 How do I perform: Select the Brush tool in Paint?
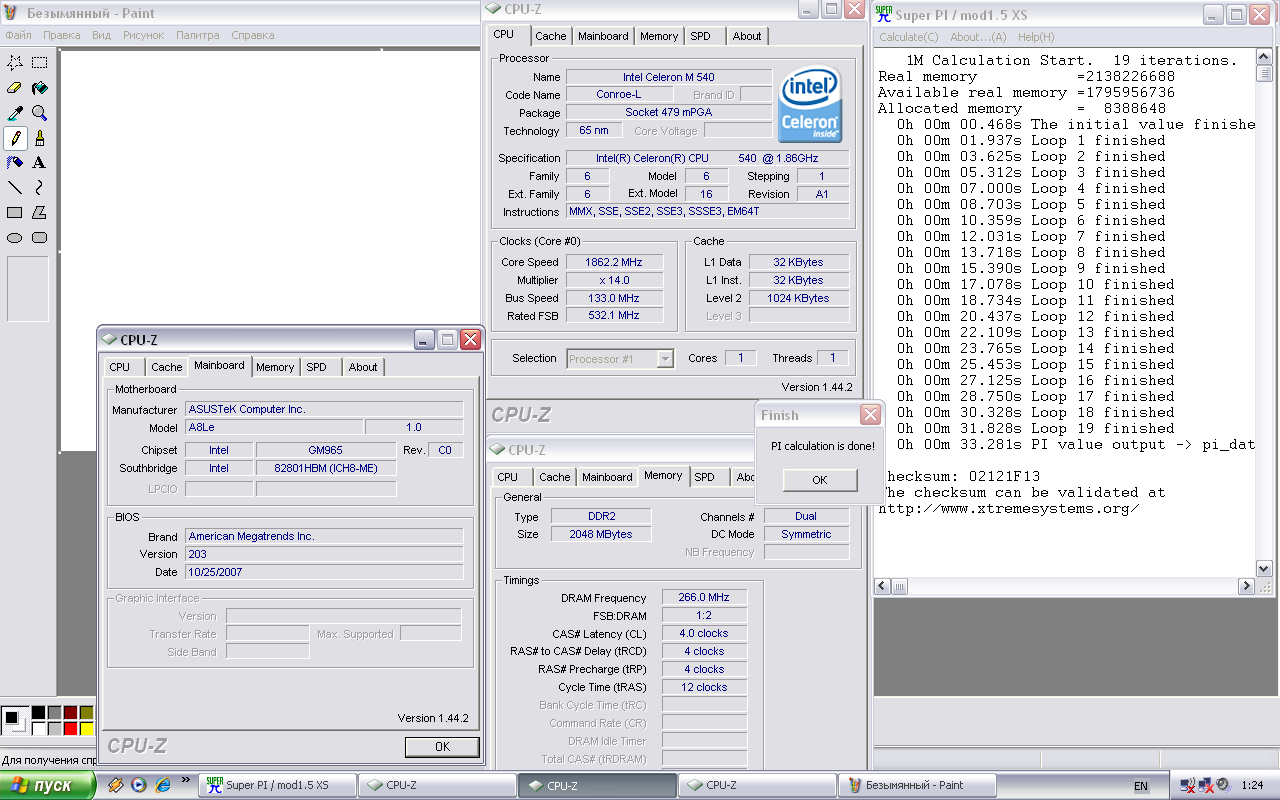coord(39,138)
